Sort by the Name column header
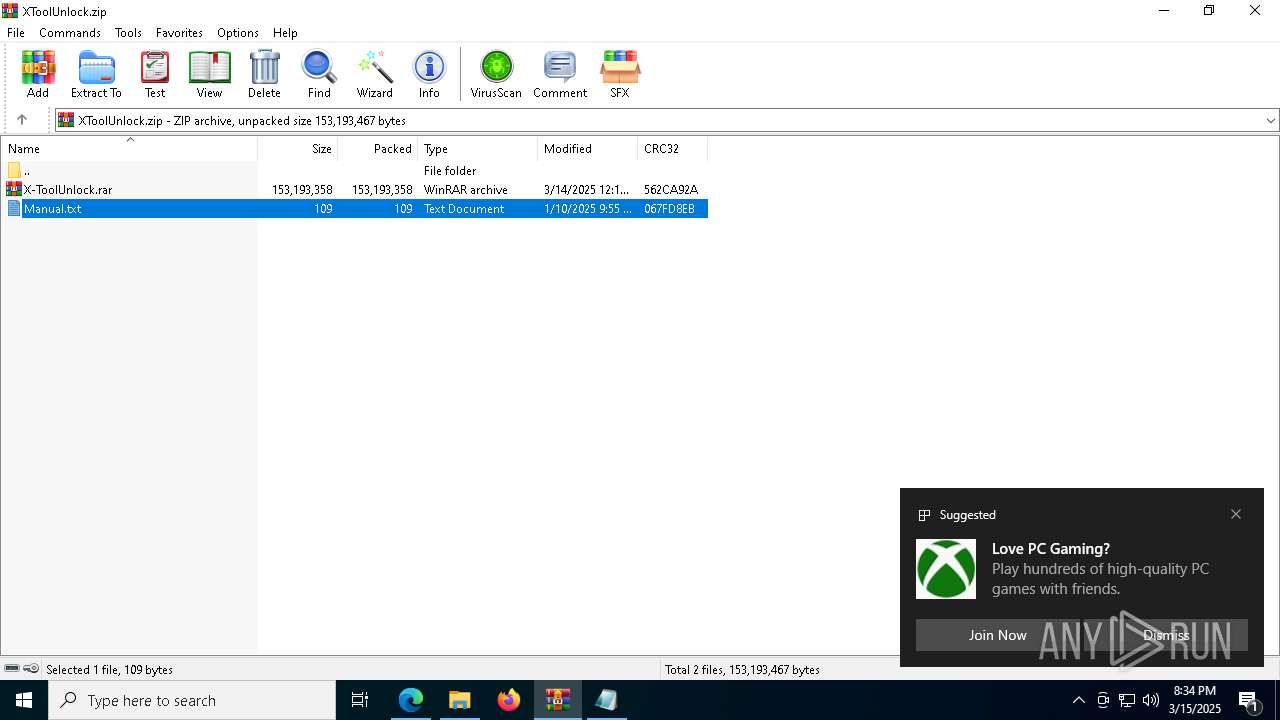1280x720 pixels. pyautogui.click(x=129, y=148)
